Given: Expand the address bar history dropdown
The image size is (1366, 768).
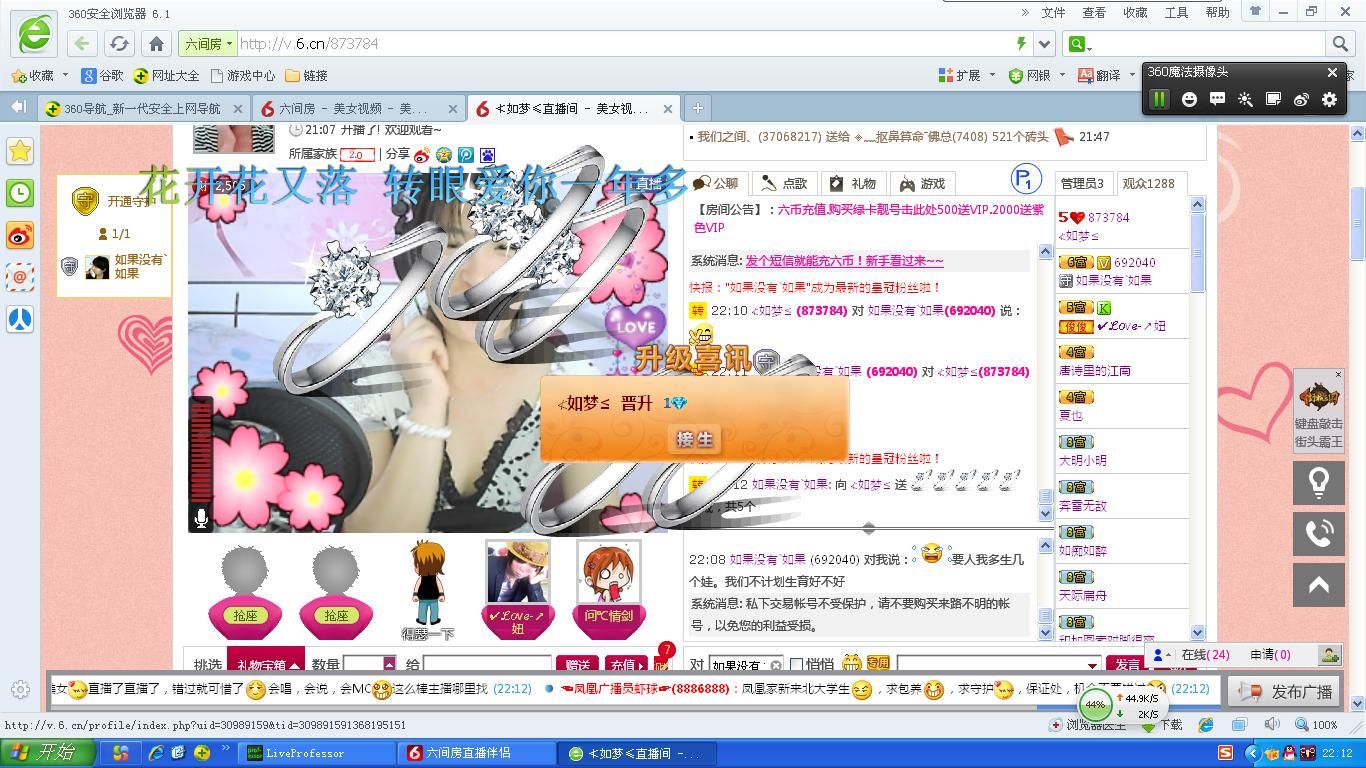Looking at the screenshot, I should click(1045, 44).
